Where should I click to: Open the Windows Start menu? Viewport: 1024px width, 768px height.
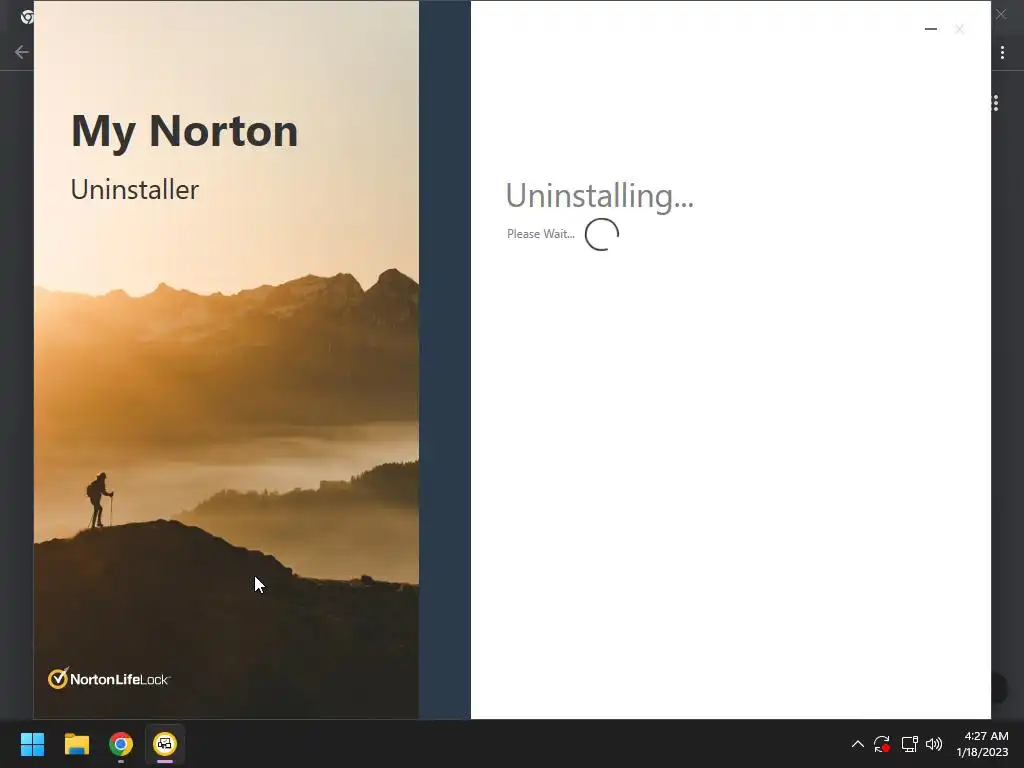pos(32,744)
